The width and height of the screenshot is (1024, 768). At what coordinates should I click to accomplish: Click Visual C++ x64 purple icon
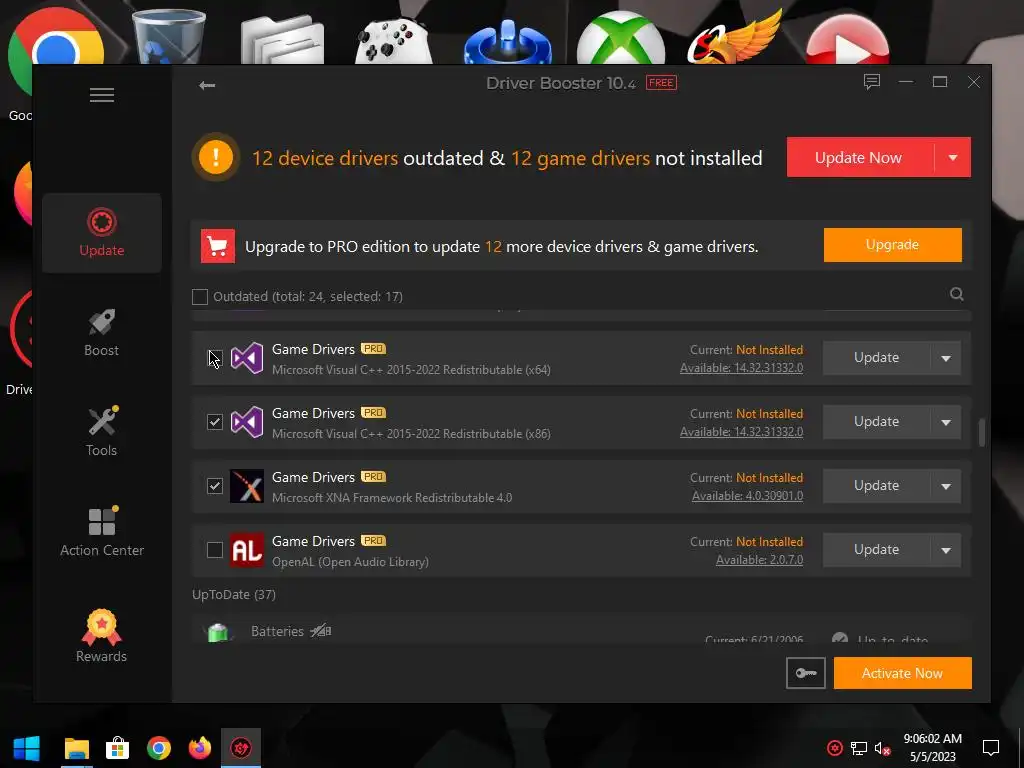point(247,358)
